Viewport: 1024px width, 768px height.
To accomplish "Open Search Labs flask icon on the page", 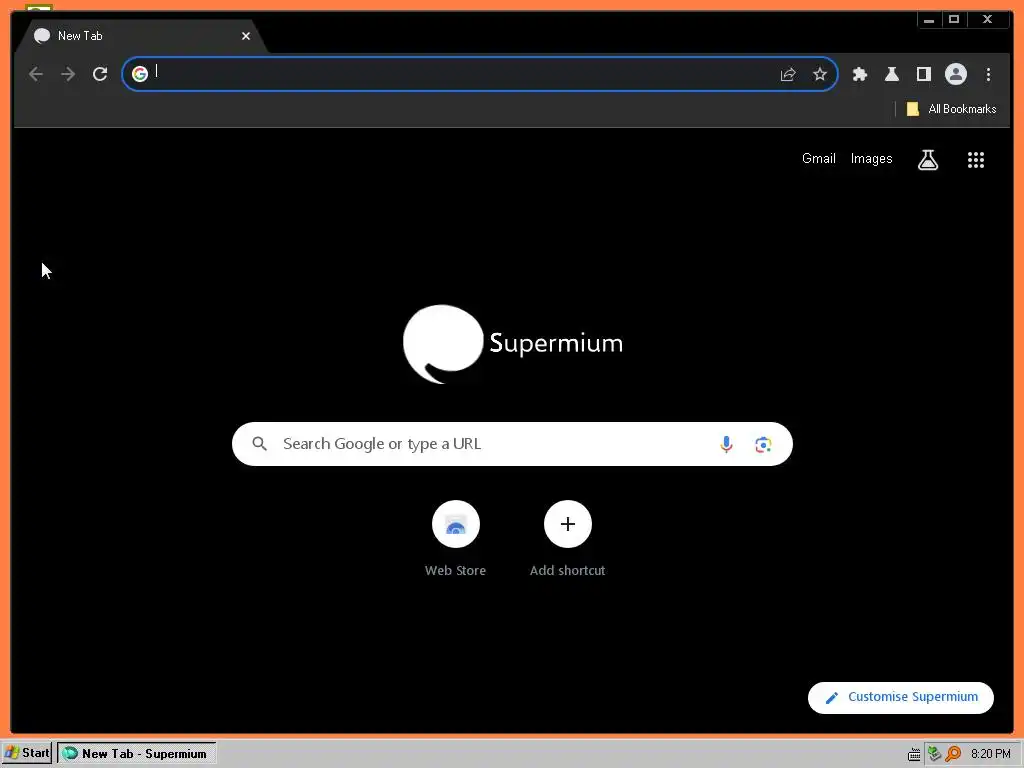I will 927,159.
